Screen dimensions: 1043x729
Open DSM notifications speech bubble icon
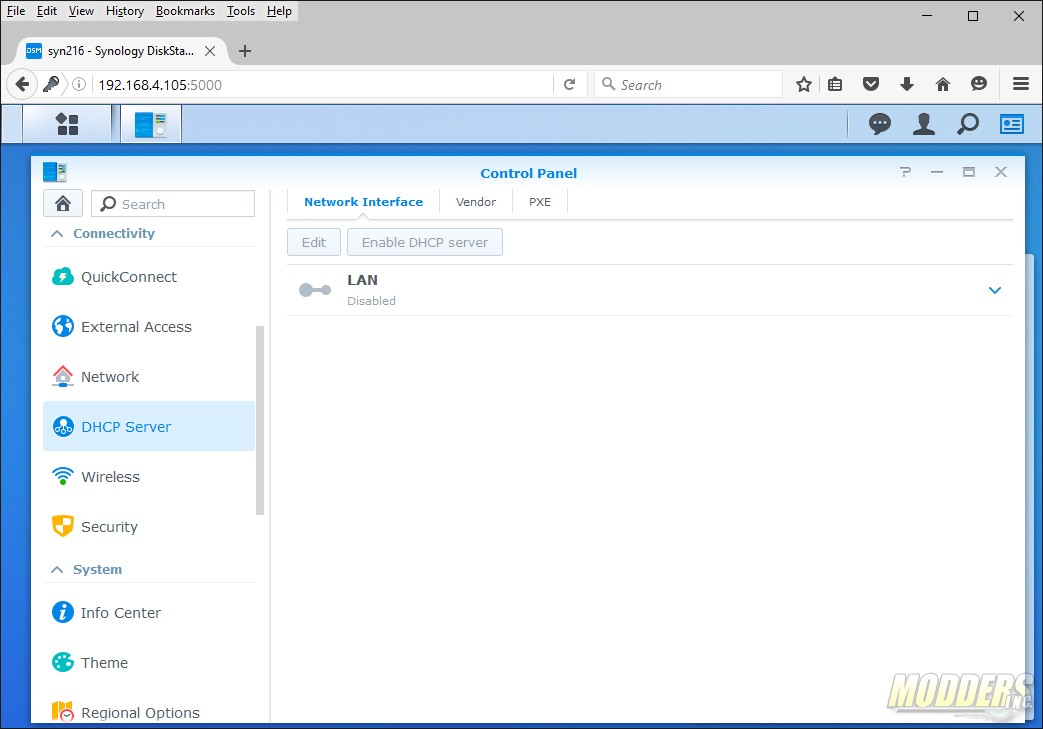879,124
